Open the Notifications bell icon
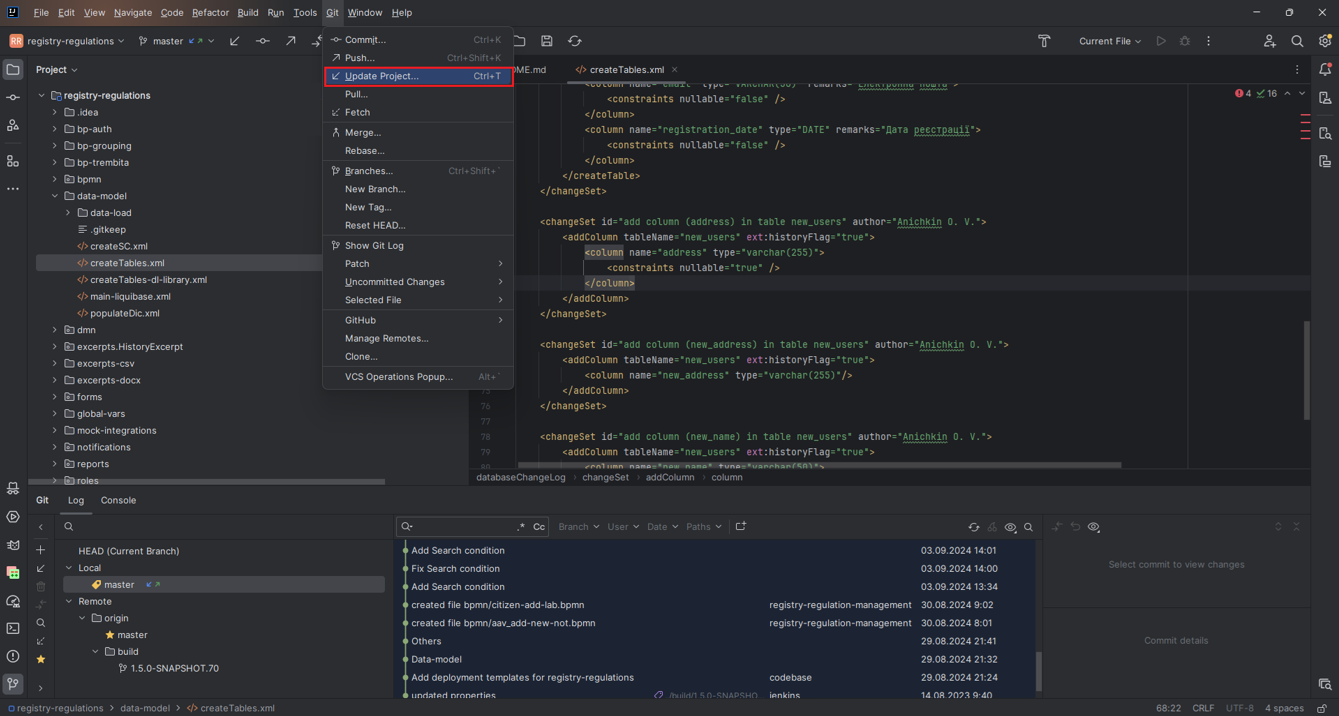 point(1325,70)
